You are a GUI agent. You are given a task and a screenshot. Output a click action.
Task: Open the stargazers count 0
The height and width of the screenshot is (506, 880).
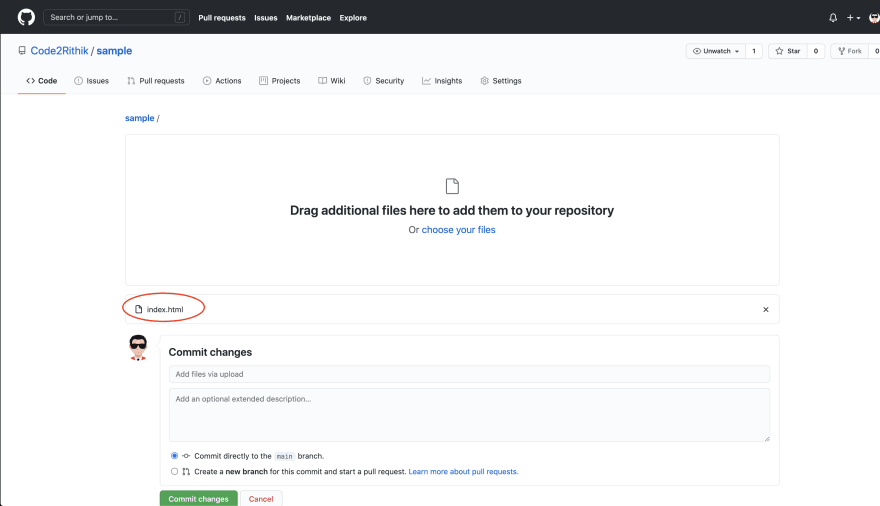coord(815,51)
